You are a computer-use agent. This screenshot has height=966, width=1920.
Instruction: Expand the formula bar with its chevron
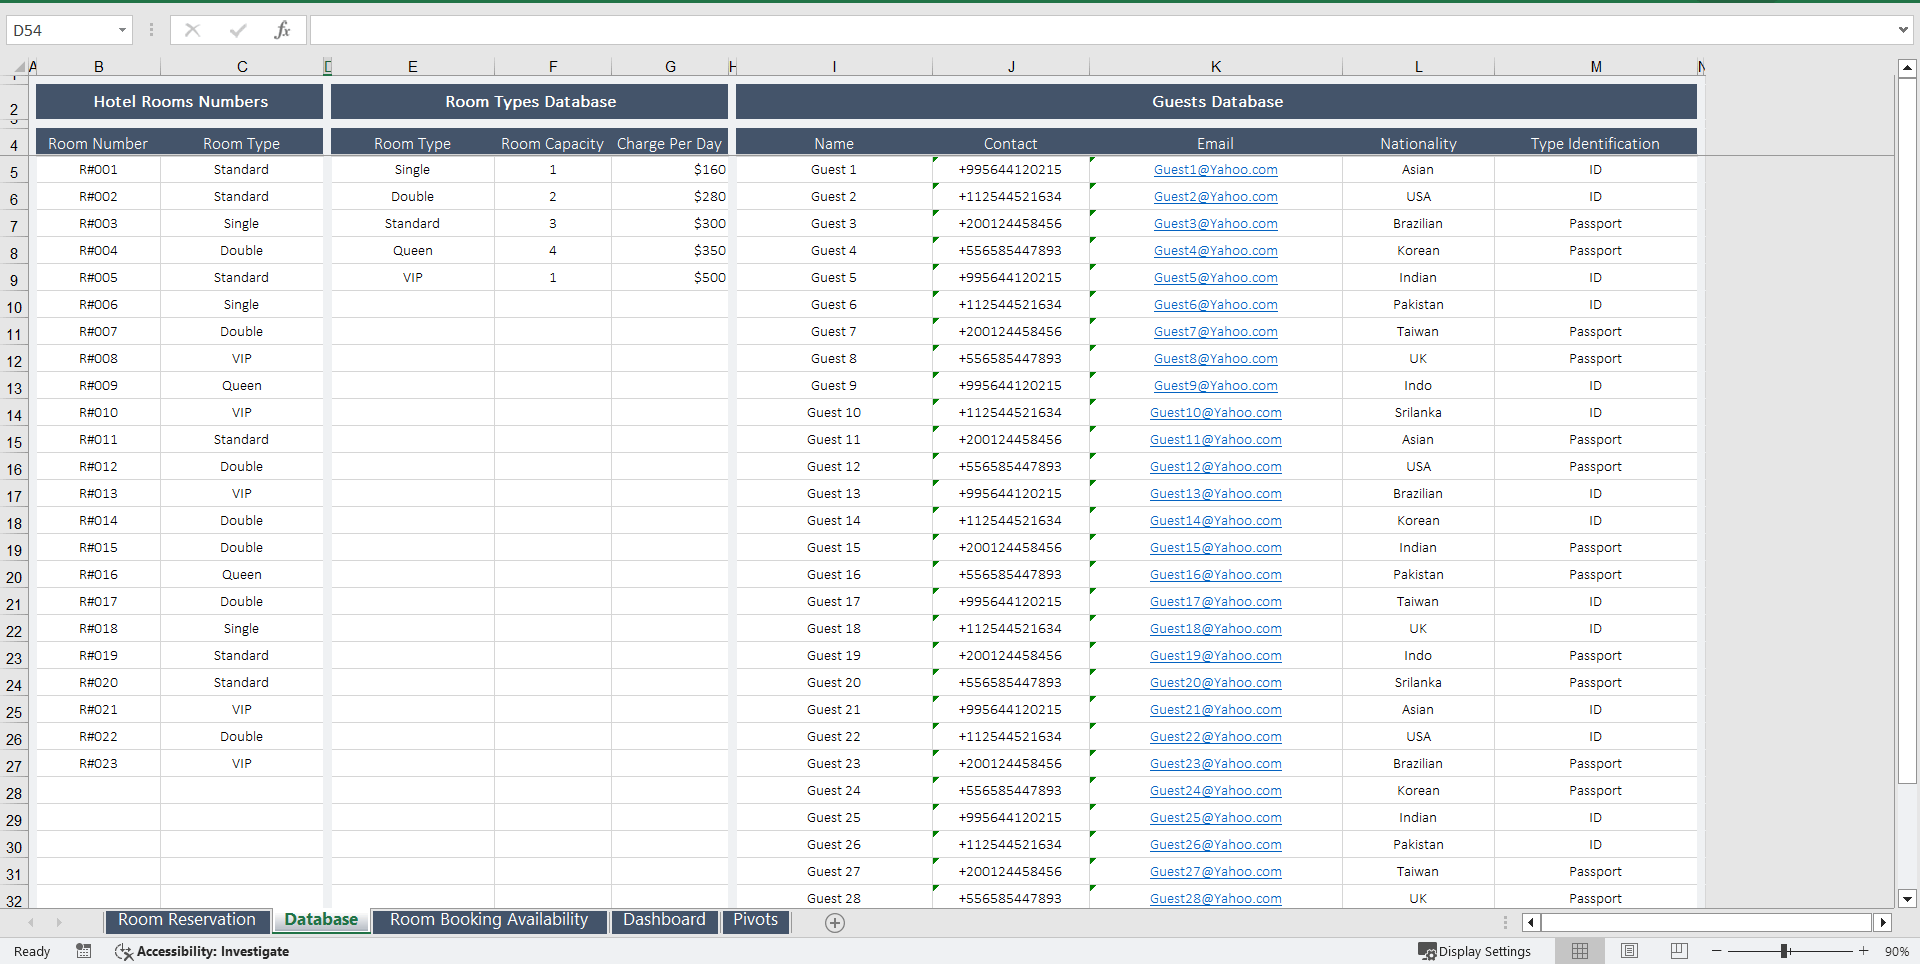(x=1903, y=30)
